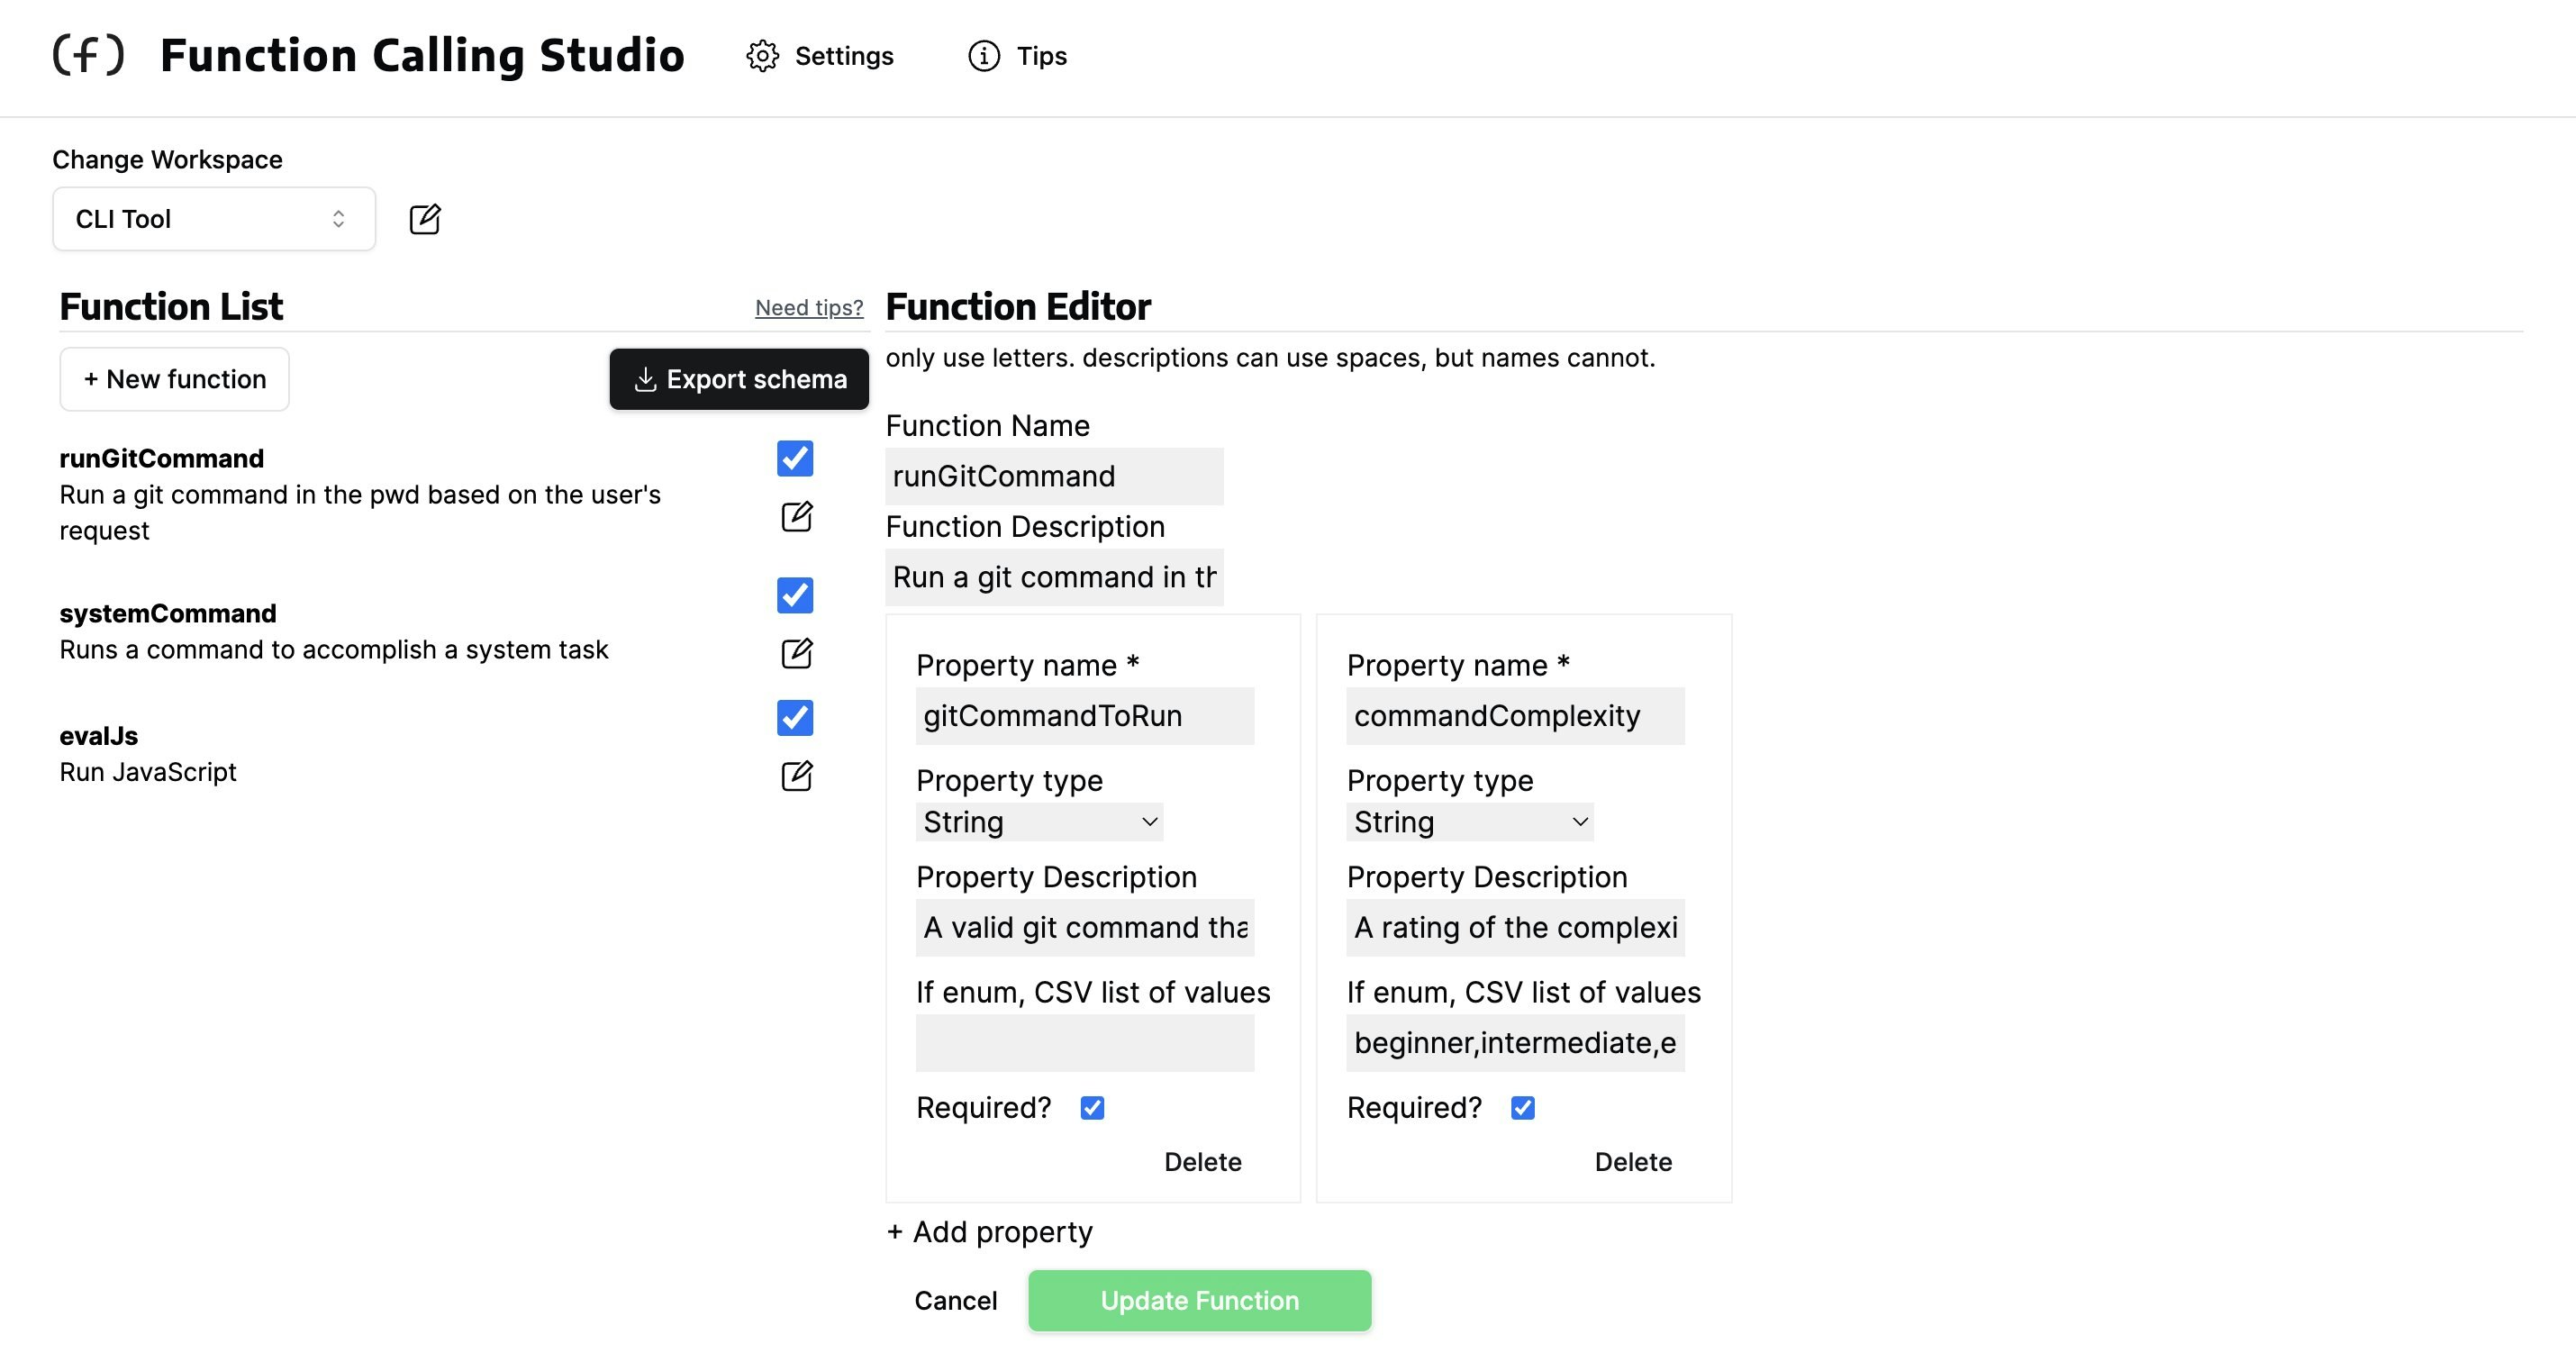Open Settings via the gear icon
The width and height of the screenshot is (2576, 1371).
point(762,56)
